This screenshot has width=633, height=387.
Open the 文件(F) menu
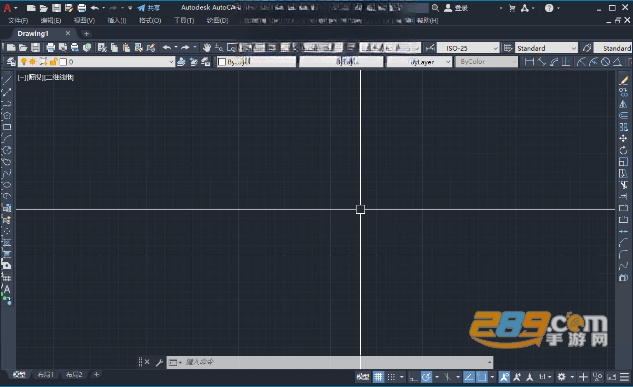point(18,21)
